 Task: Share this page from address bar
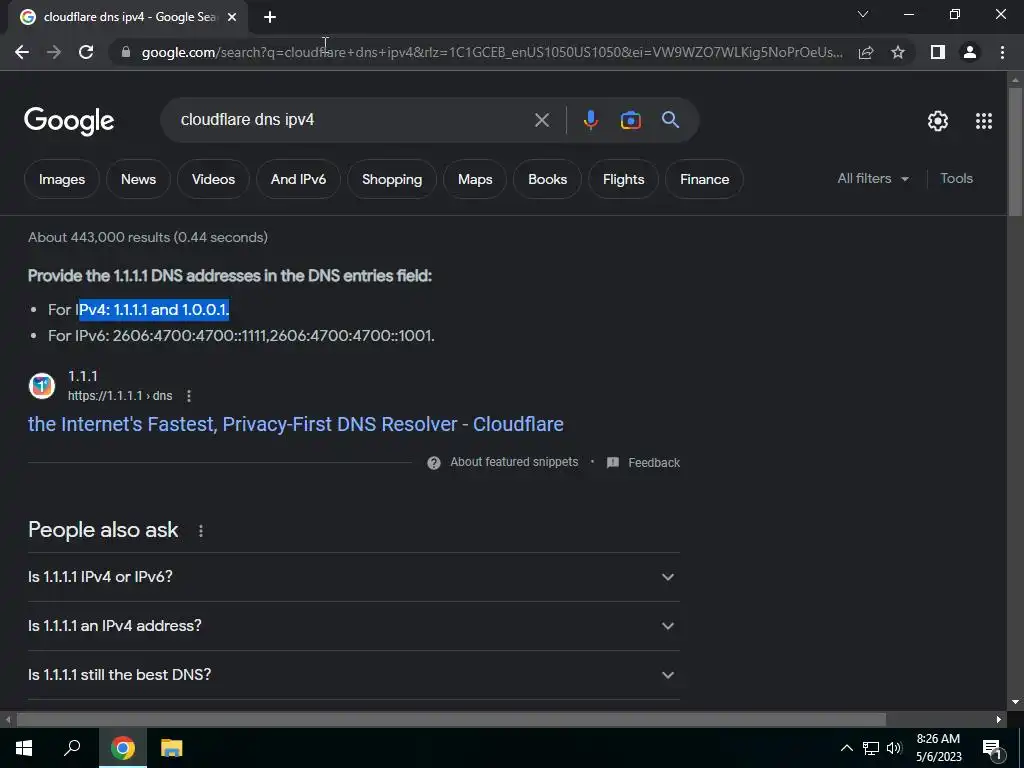(x=866, y=52)
